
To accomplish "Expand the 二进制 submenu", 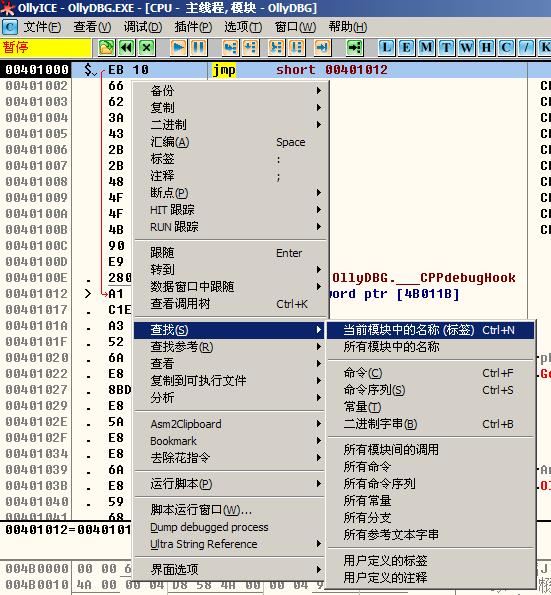I will point(231,125).
